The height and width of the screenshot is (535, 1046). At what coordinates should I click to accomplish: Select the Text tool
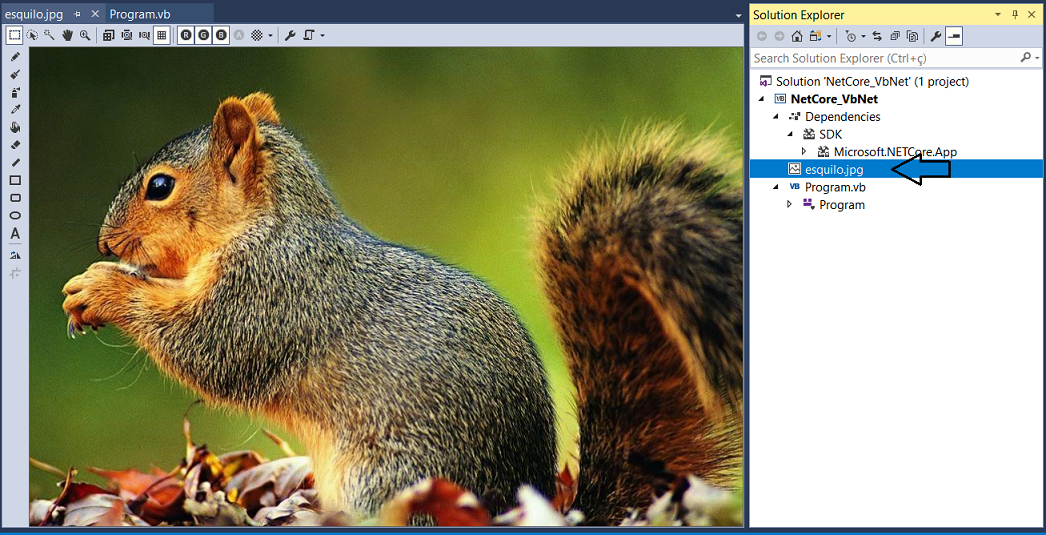click(15, 234)
